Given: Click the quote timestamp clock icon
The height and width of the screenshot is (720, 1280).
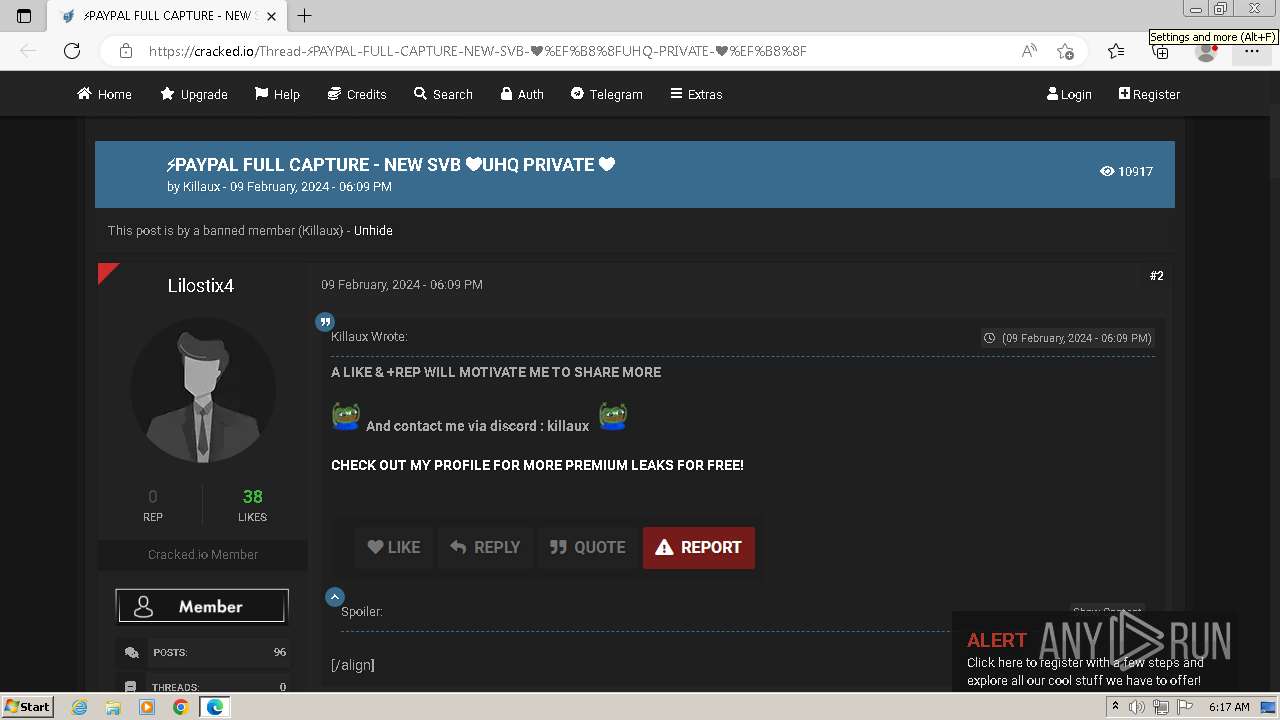Looking at the screenshot, I should 989,338.
